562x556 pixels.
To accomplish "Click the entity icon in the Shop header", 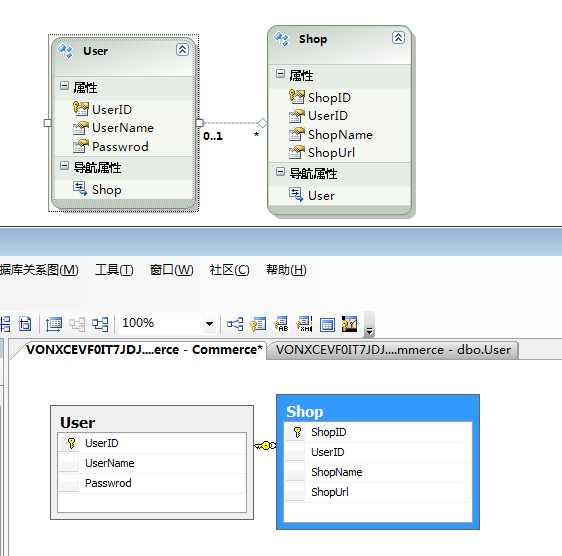I will [281, 39].
